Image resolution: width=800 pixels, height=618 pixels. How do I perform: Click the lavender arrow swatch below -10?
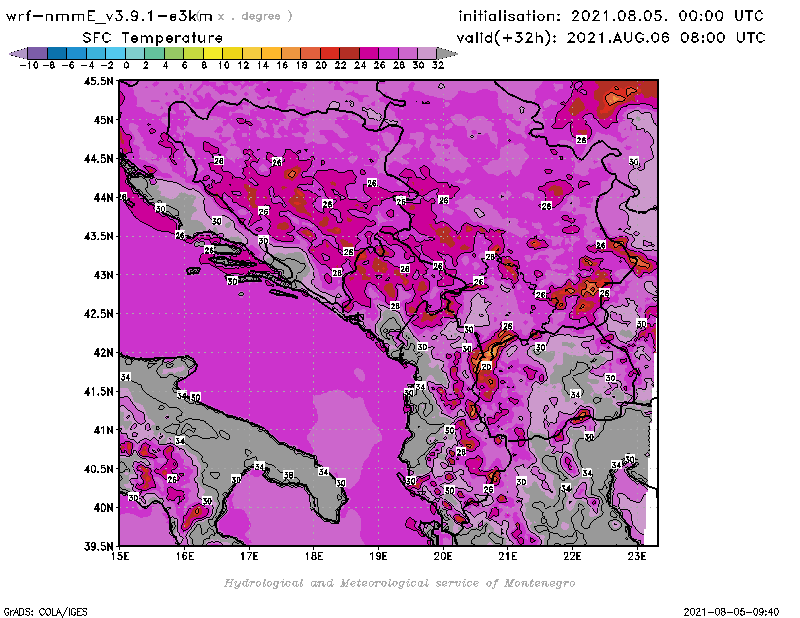point(18,53)
